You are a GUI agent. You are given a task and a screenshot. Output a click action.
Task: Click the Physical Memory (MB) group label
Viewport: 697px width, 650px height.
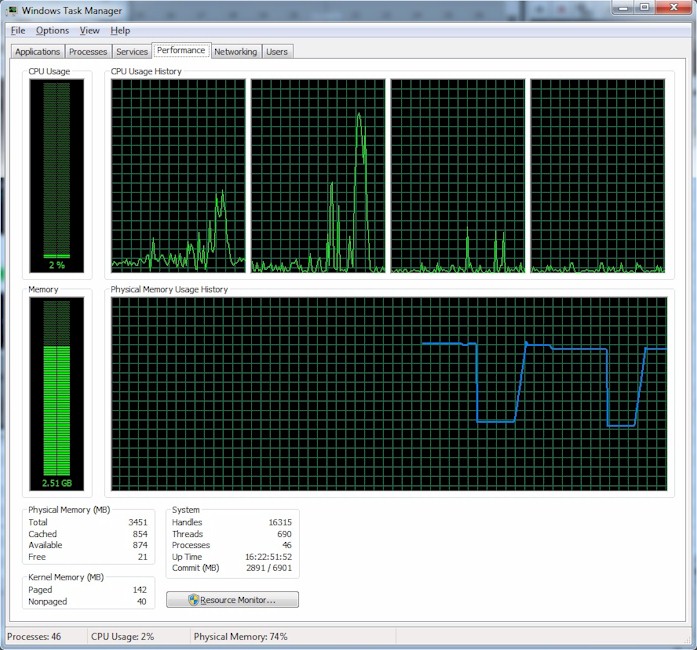69,510
